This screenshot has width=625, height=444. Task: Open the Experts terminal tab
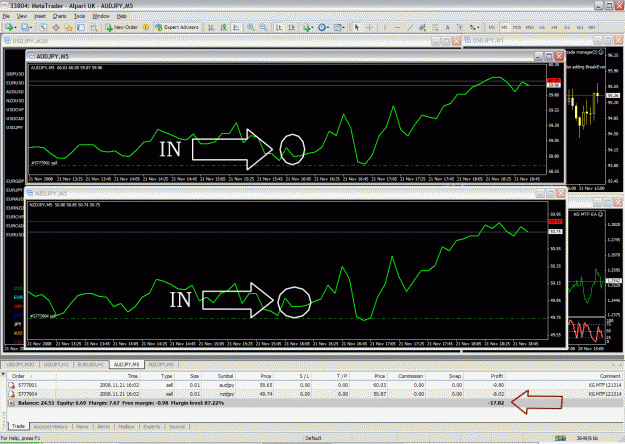[x=152, y=426]
